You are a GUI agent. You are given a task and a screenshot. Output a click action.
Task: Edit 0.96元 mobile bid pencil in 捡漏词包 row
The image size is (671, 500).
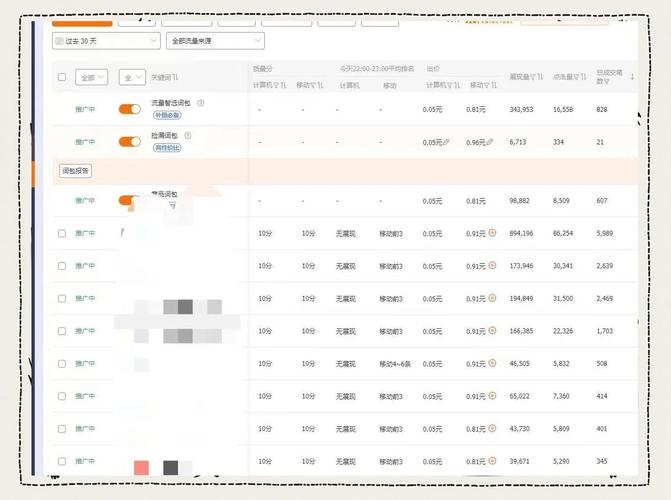pos(490,142)
